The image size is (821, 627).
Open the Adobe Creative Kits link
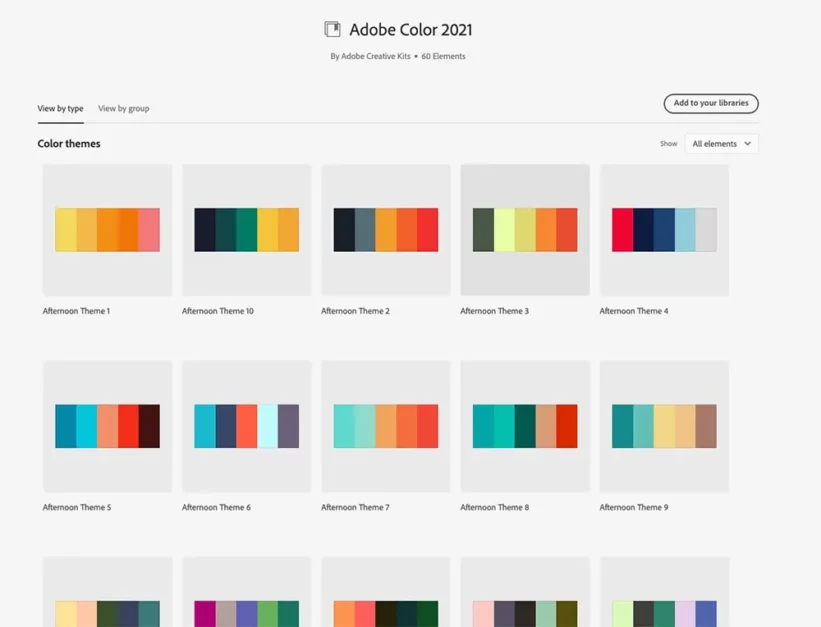pyautogui.click(x=376, y=56)
